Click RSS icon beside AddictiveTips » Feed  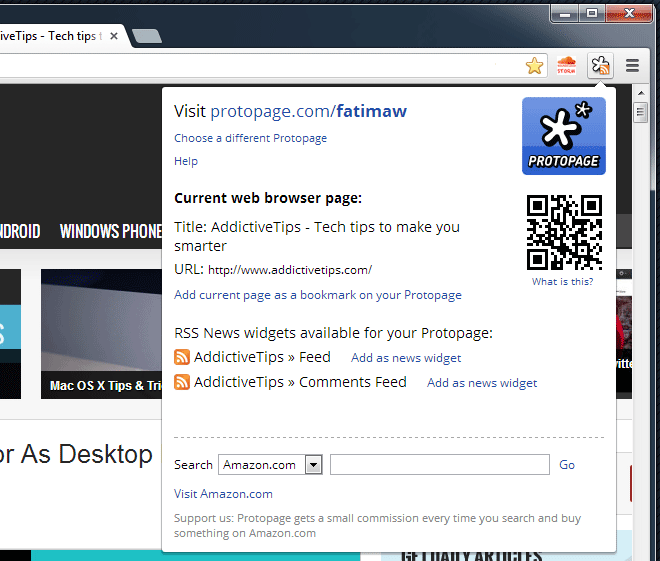coord(182,357)
